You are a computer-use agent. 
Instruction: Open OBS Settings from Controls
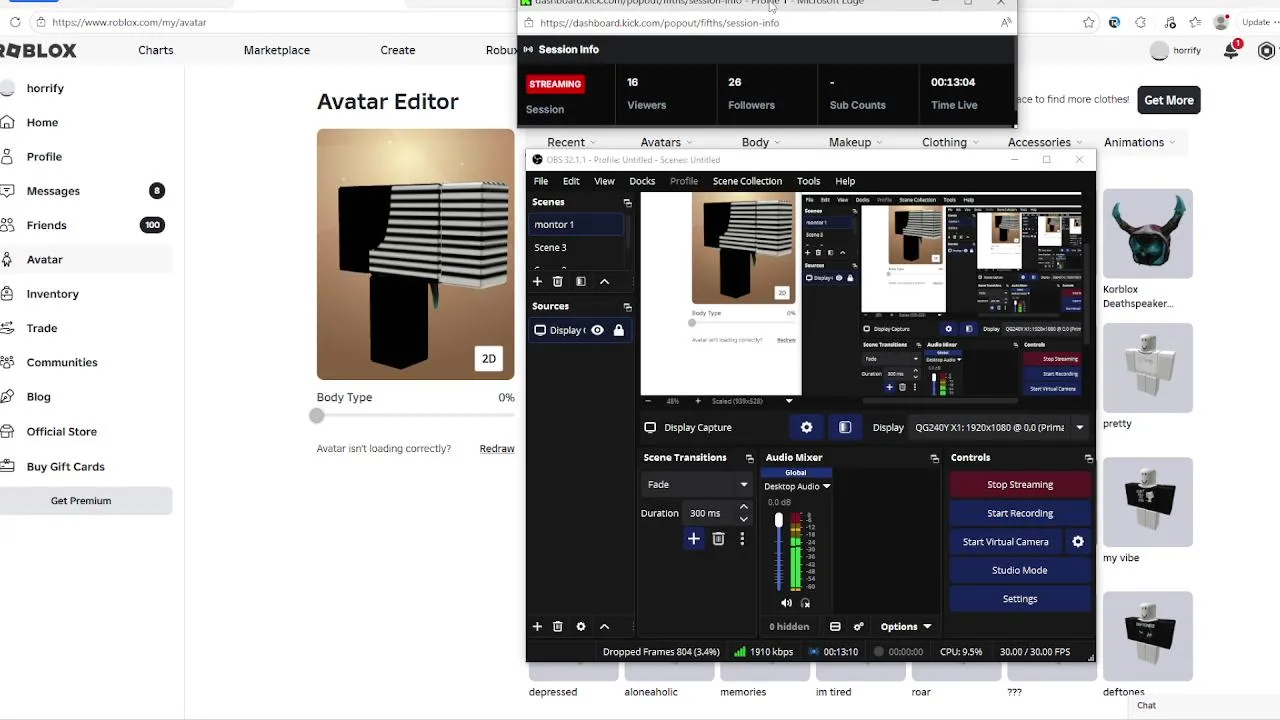(x=1020, y=599)
